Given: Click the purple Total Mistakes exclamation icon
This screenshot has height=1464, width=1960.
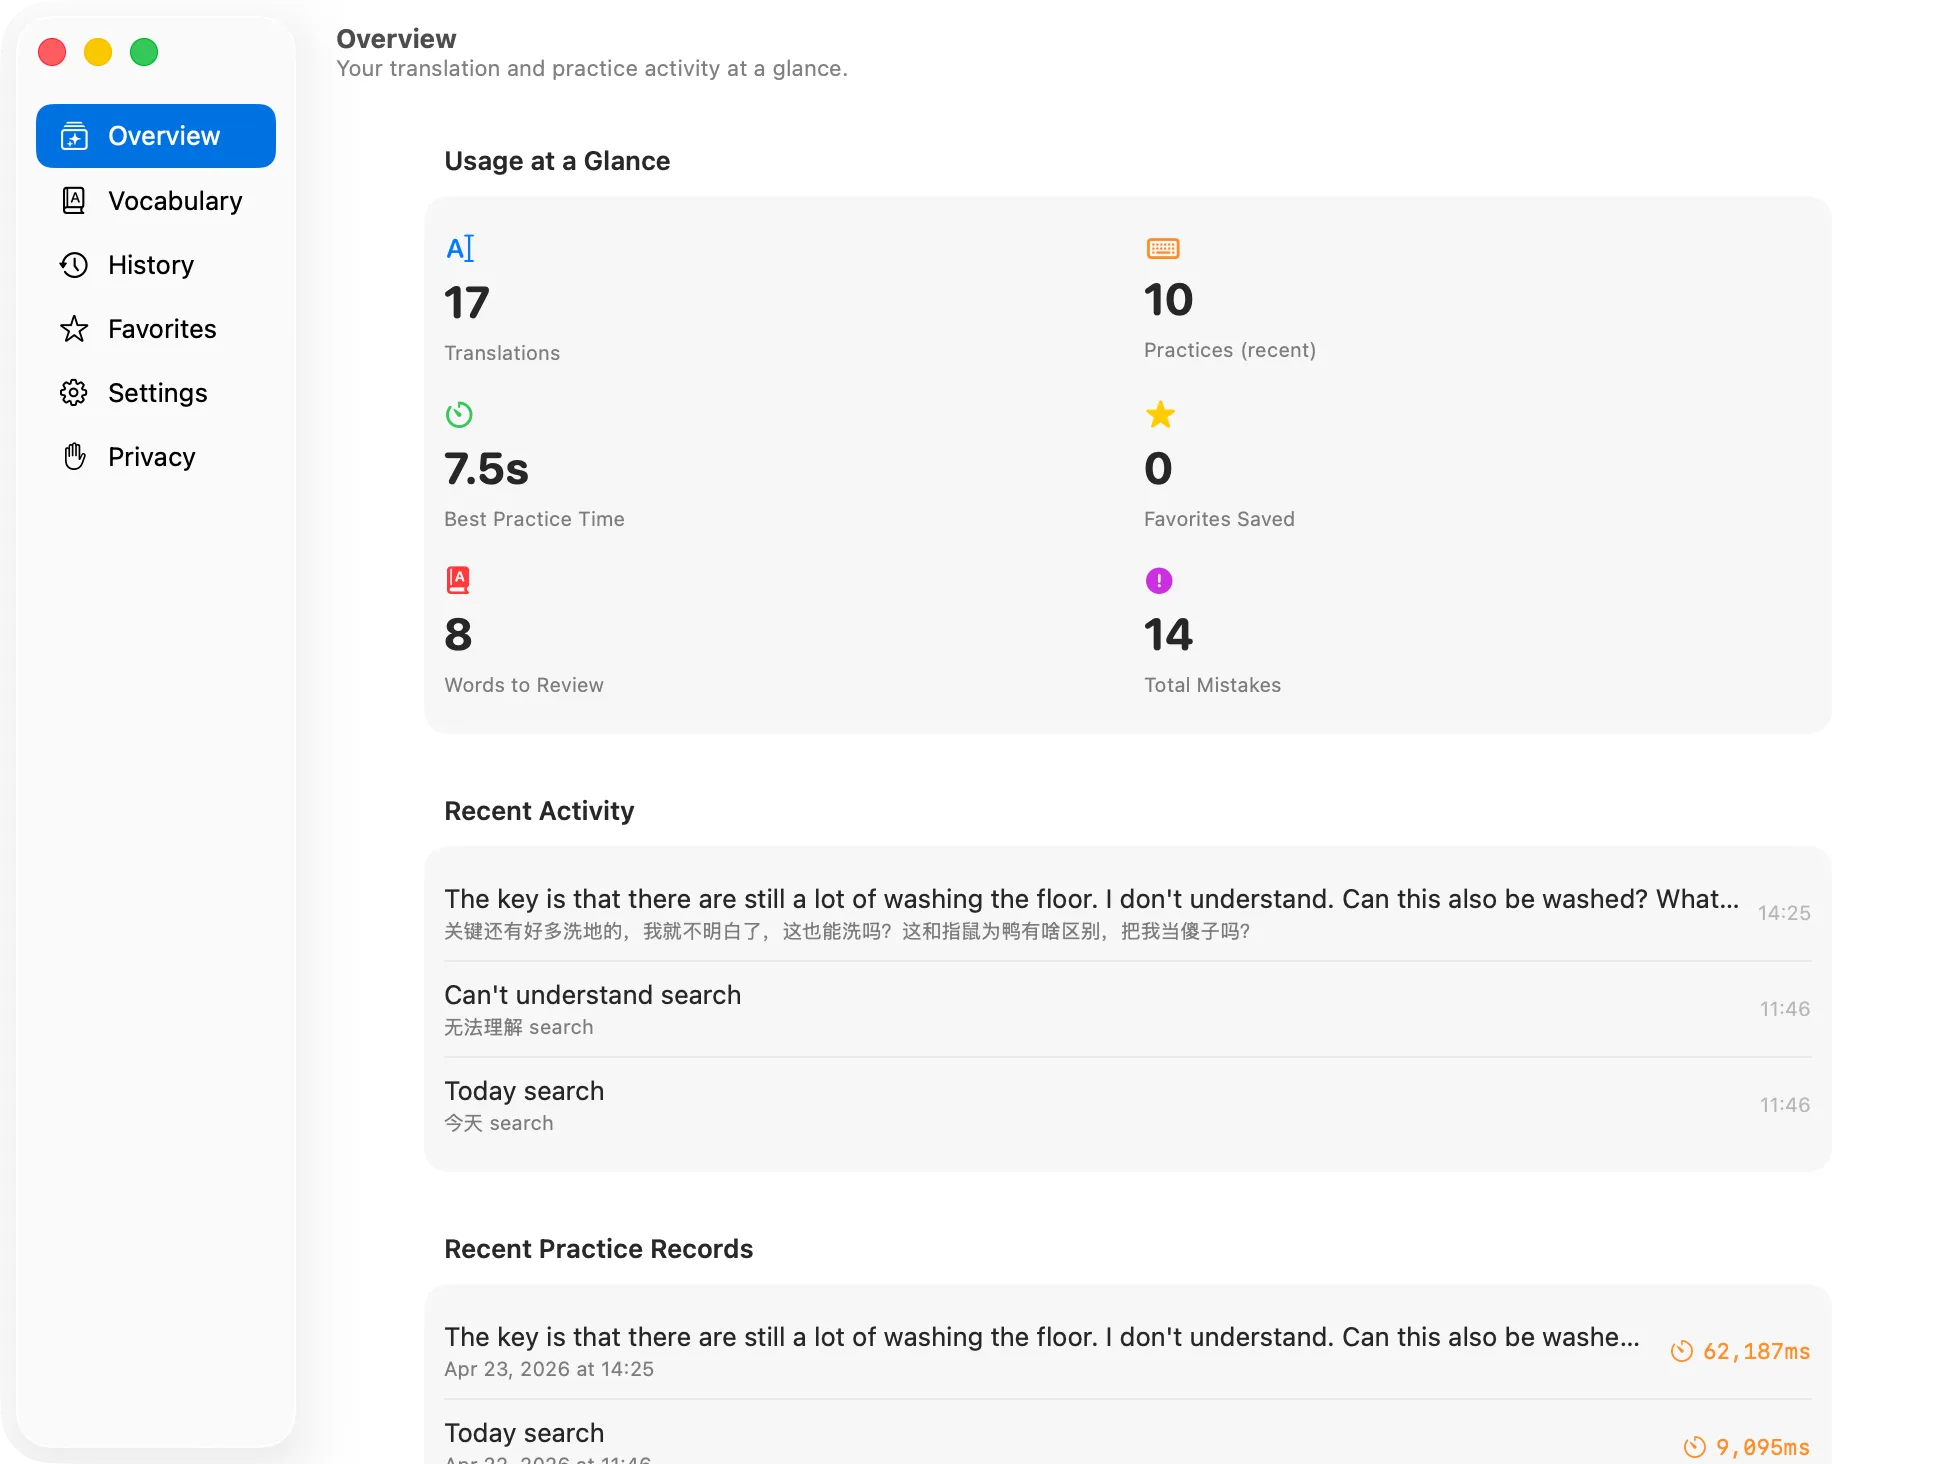Looking at the screenshot, I should tap(1159, 580).
